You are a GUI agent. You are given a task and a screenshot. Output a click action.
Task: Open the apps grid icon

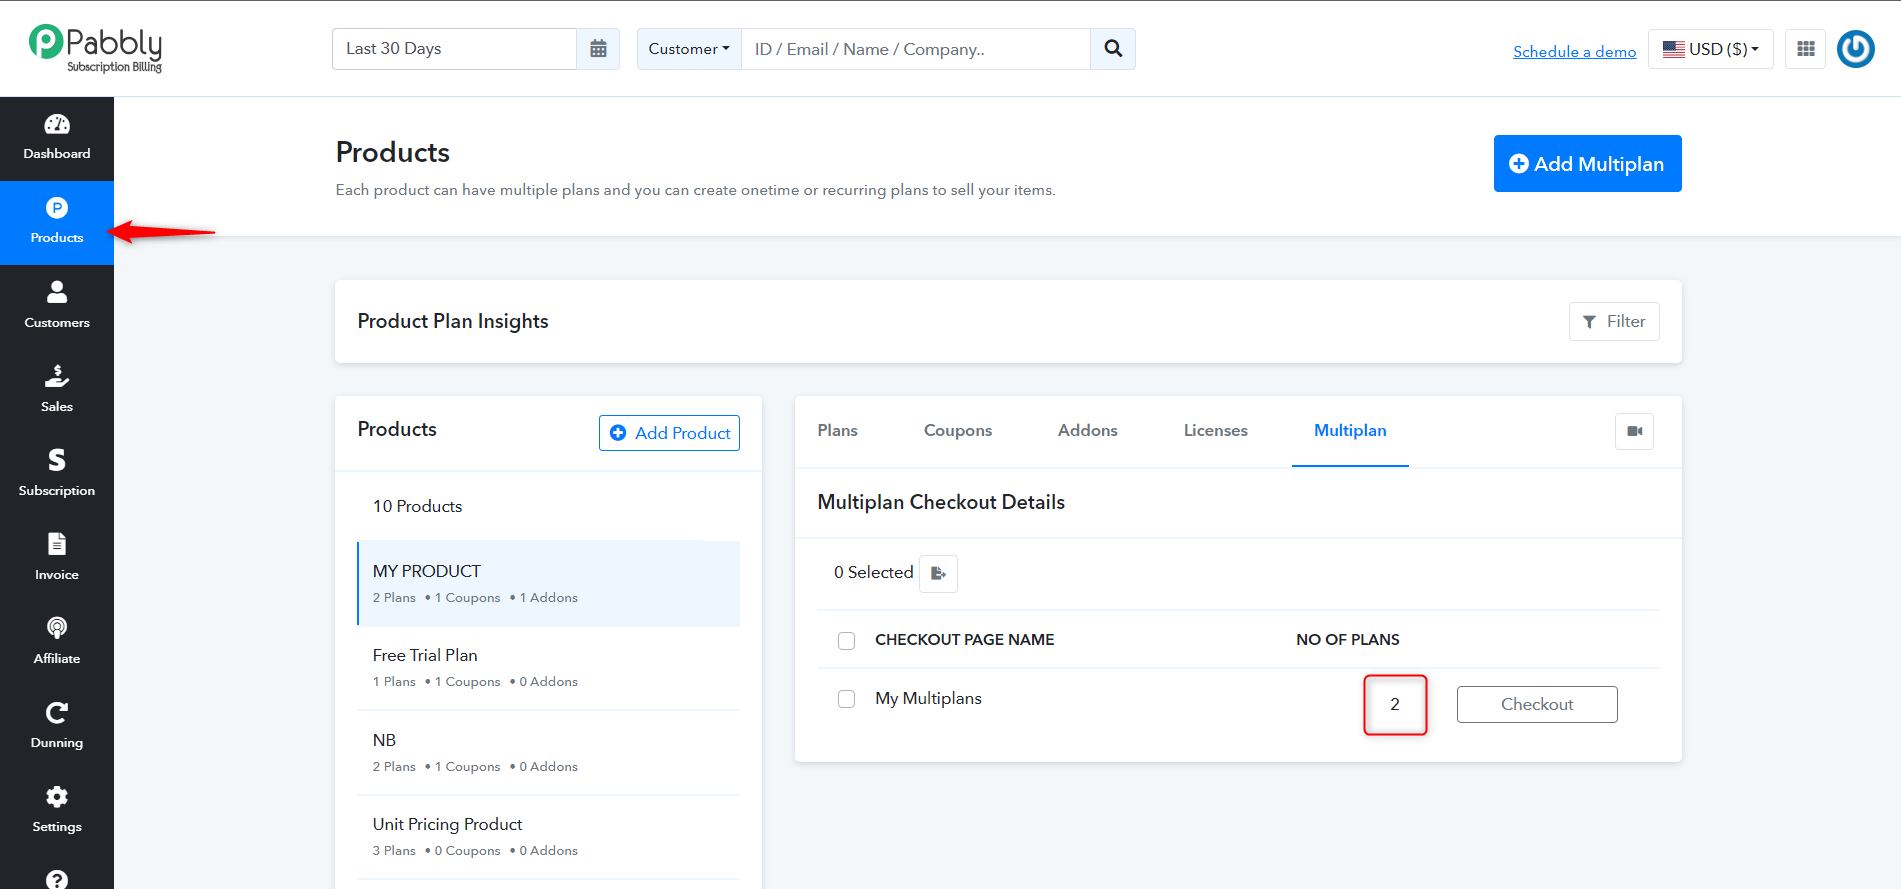(x=1805, y=49)
